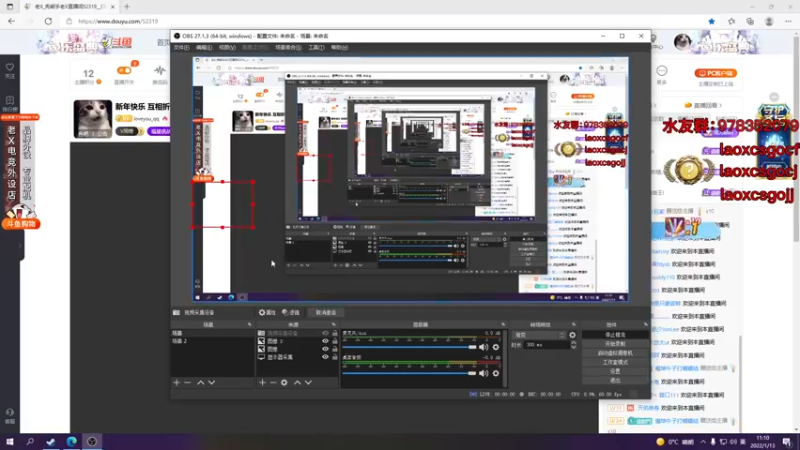Image resolution: width=800 pixels, height=450 pixels.
Task: Add a new scene with the plus icon in 场景 panel
Action: coord(177,383)
